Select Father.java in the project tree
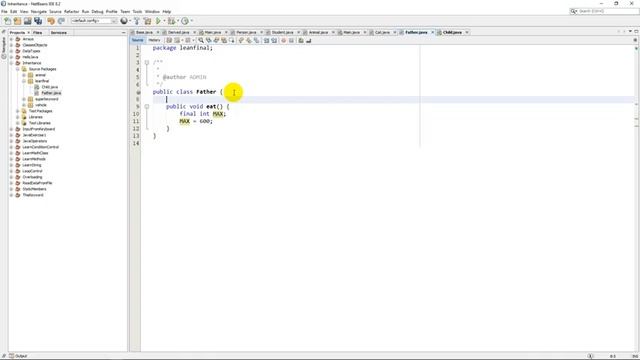640x360 pixels. click(51, 93)
